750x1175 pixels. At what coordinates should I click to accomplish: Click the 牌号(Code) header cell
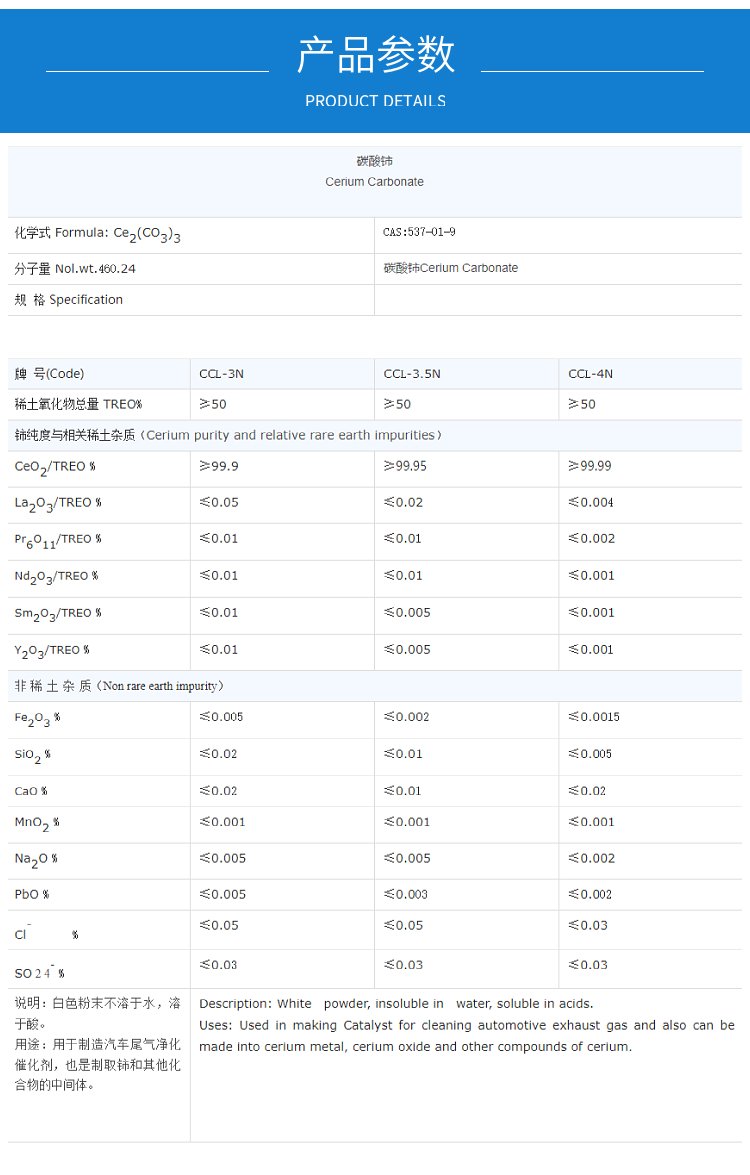click(49, 374)
